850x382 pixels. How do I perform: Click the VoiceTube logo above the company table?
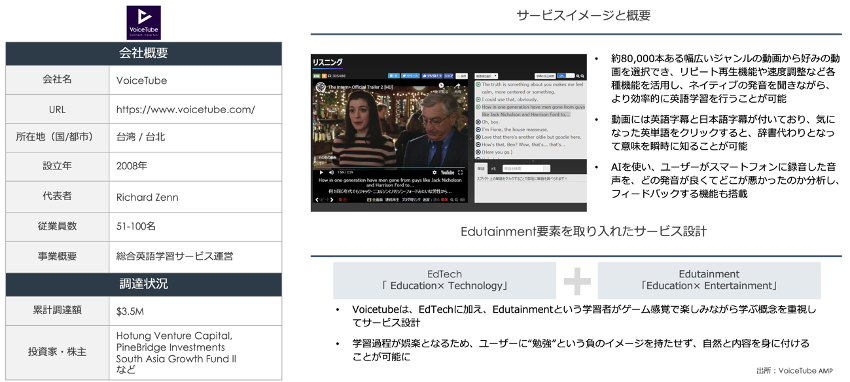[144, 23]
